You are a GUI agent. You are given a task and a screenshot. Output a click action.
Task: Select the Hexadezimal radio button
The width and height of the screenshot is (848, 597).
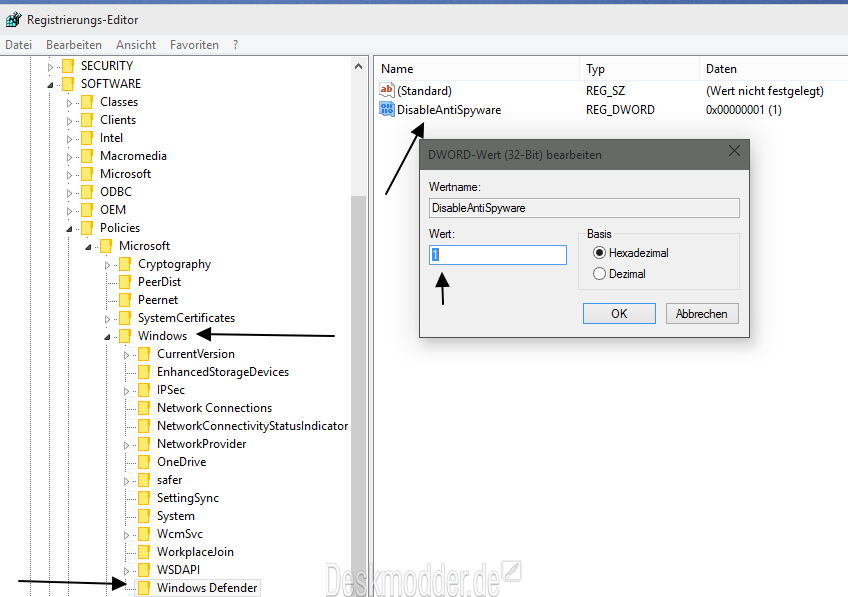tap(599, 253)
